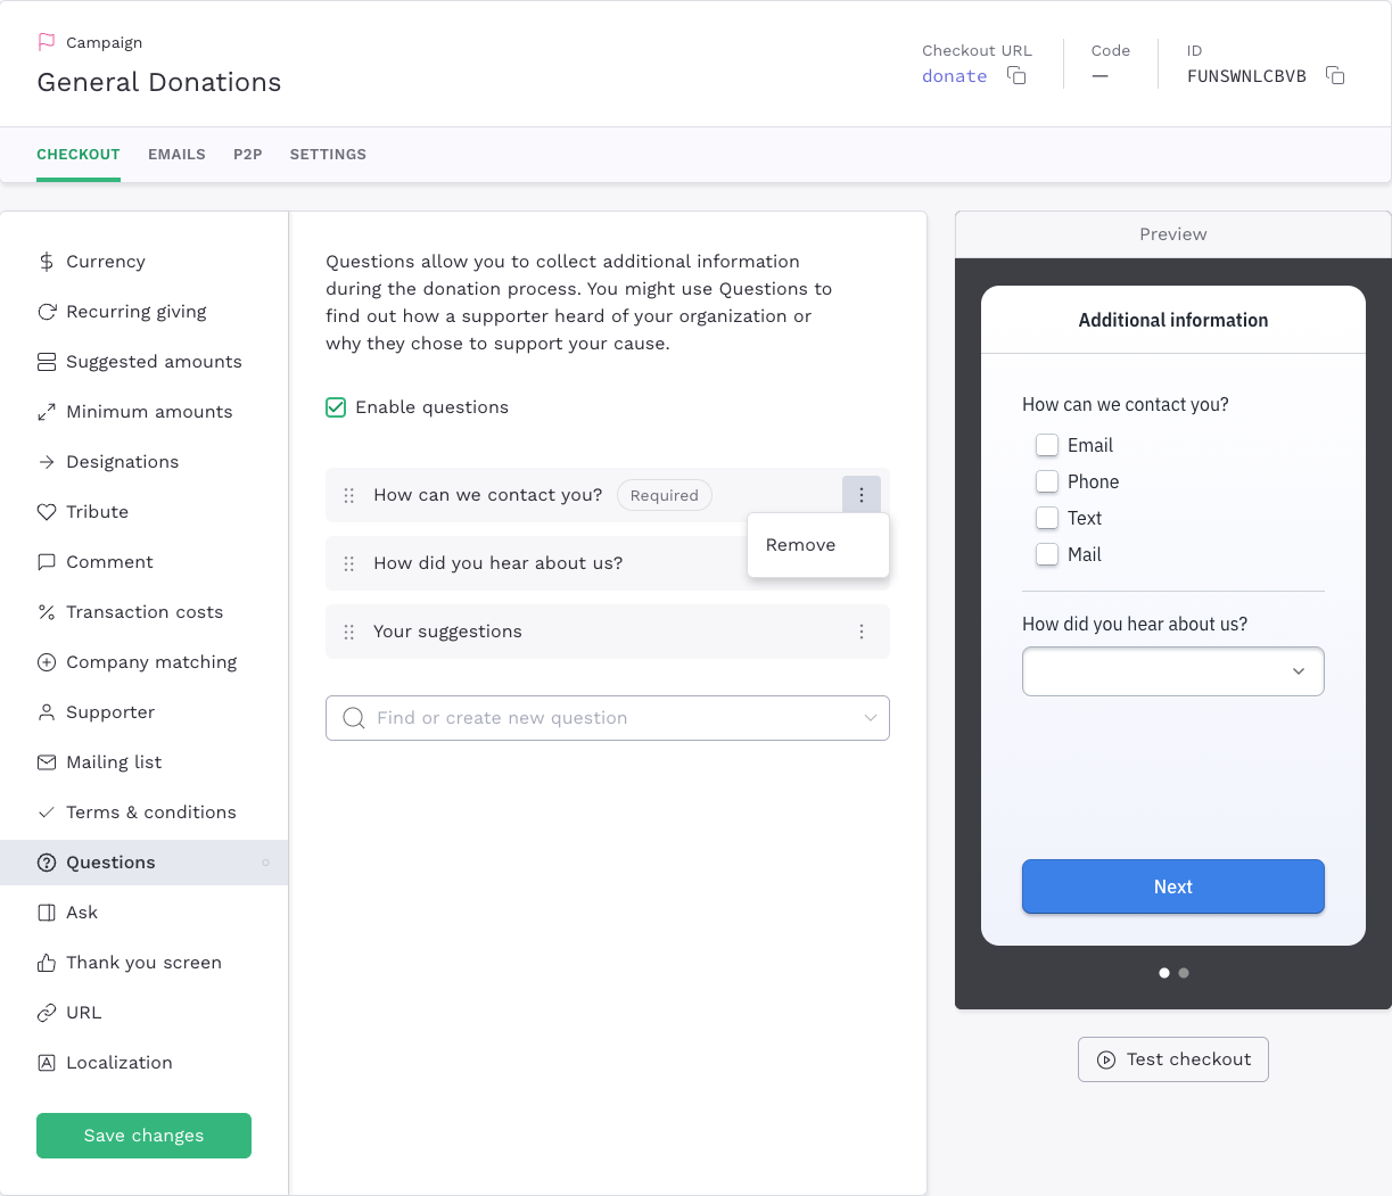Image resolution: width=1392 pixels, height=1196 pixels.
Task: Copy the campaign ID FUNSWNLCBVB
Action: [x=1335, y=76]
